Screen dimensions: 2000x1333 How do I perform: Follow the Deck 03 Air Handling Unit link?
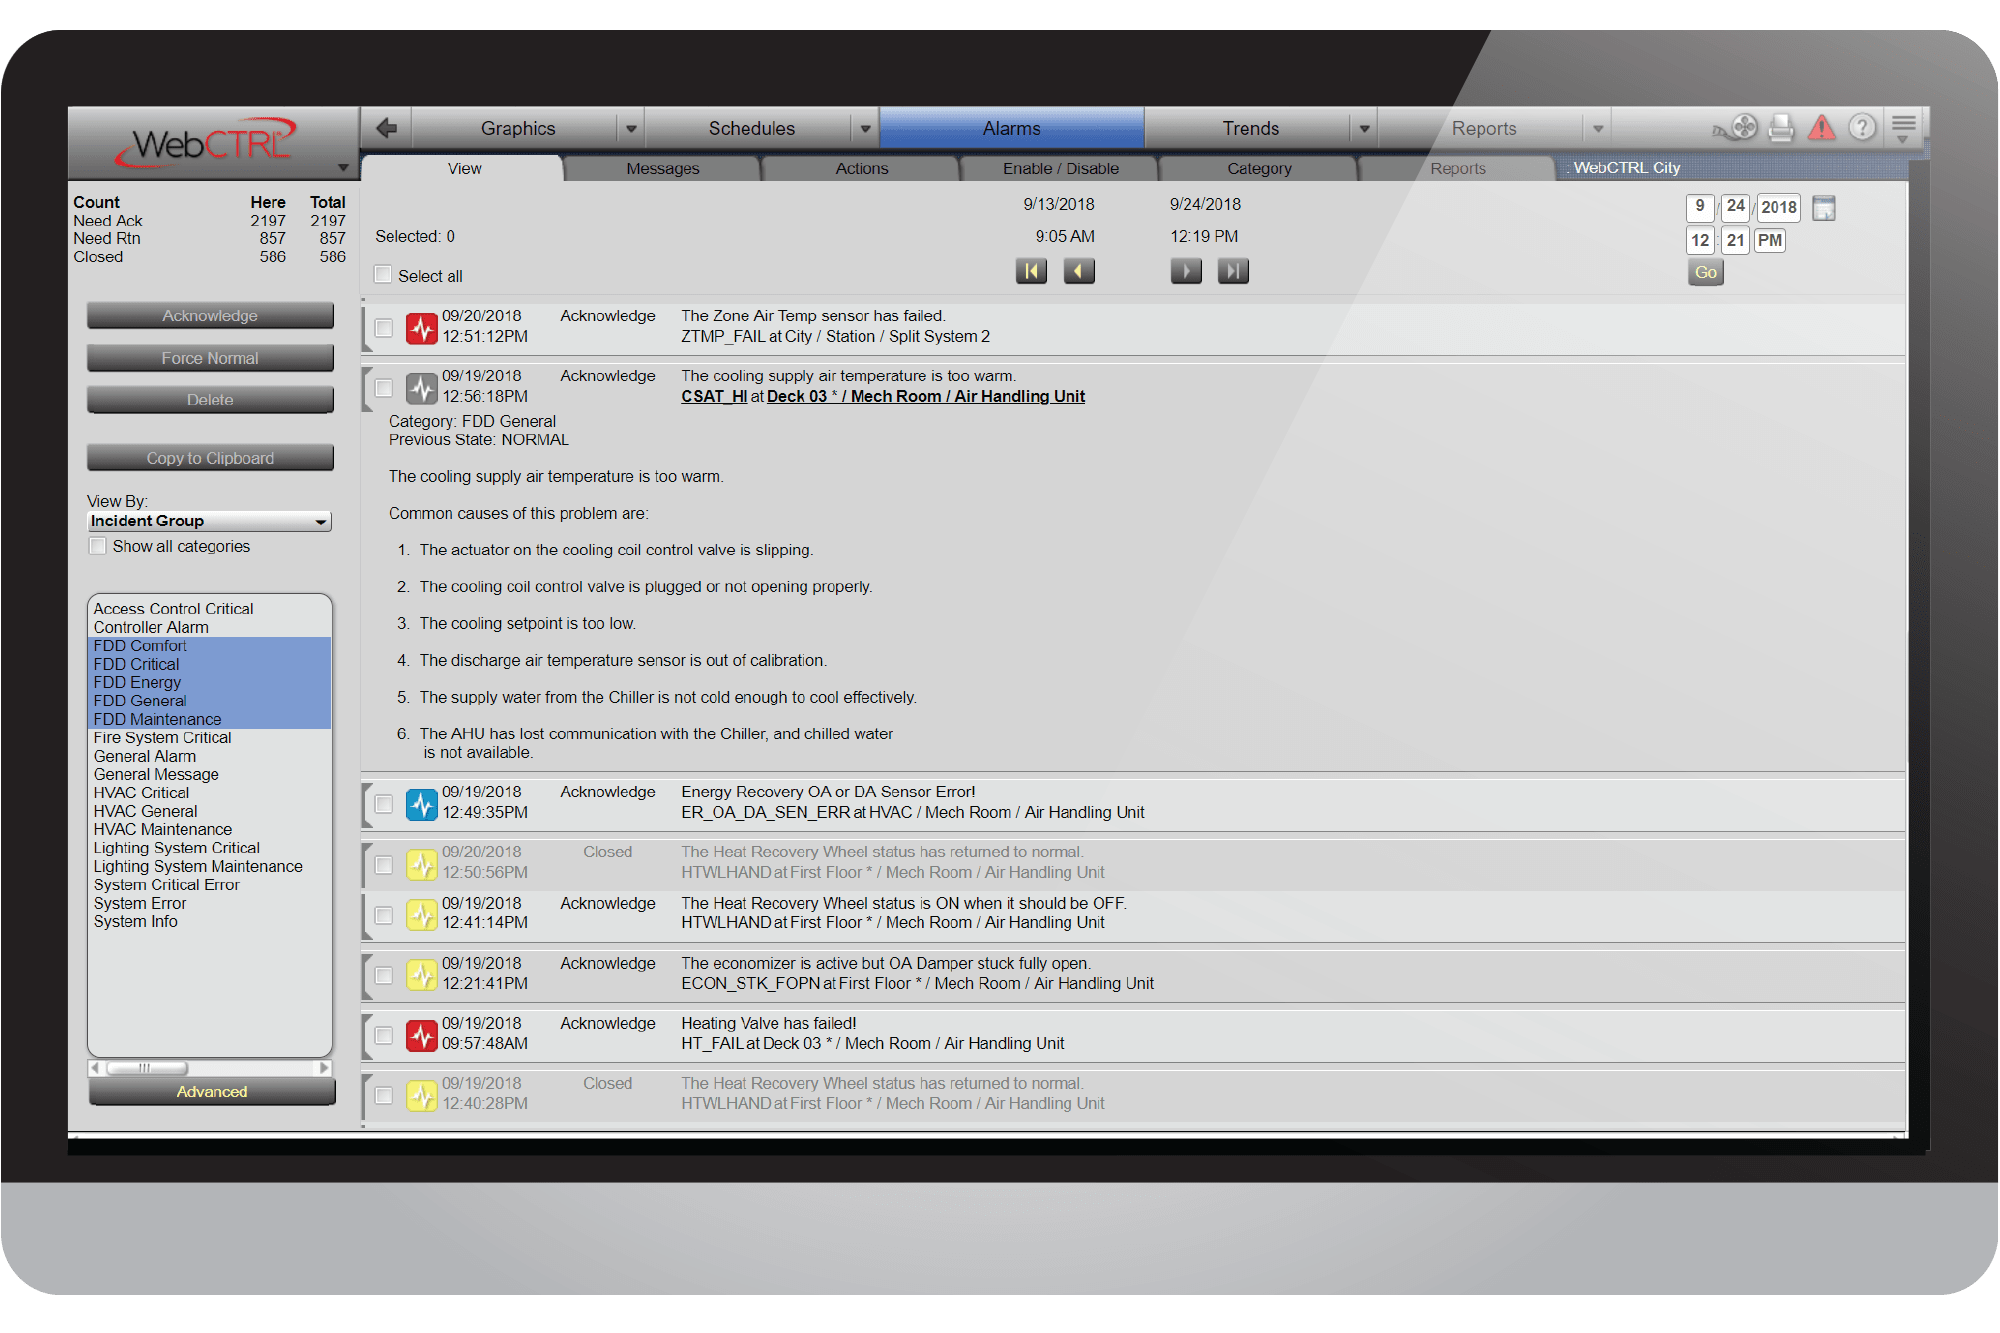tap(923, 396)
